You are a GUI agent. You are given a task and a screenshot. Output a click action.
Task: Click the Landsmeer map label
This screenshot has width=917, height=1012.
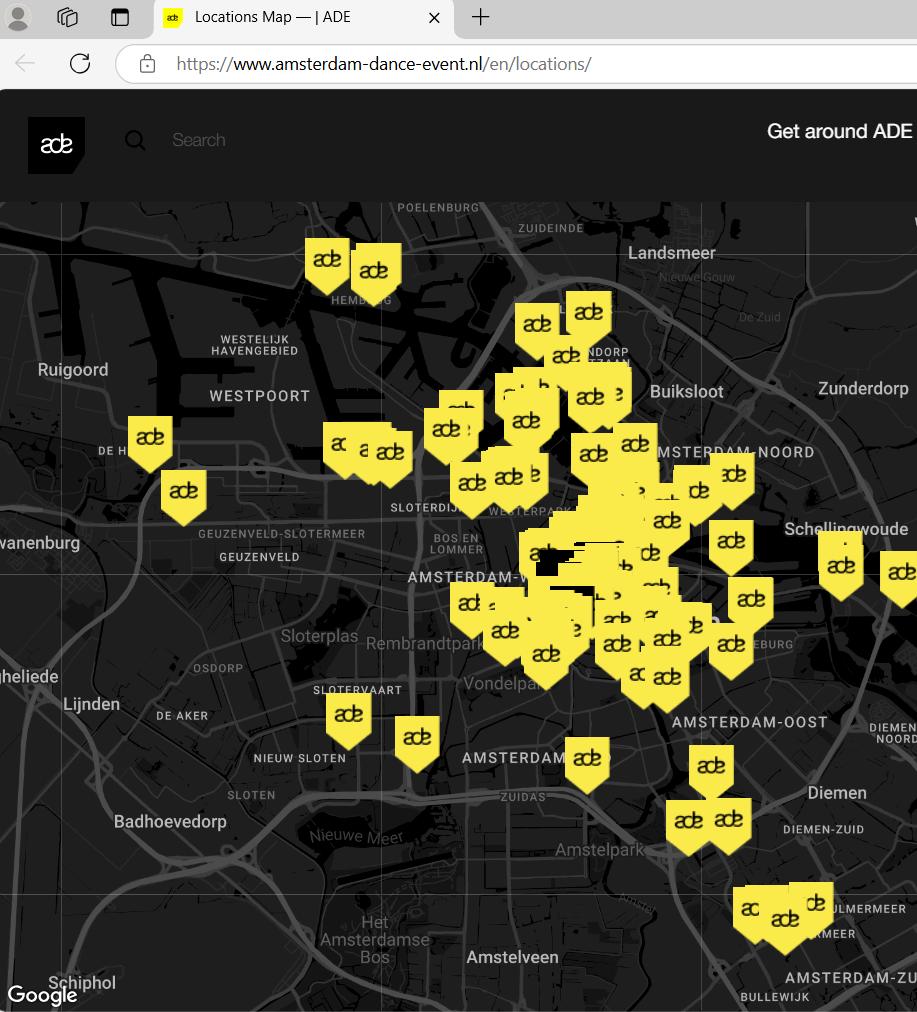(672, 253)
